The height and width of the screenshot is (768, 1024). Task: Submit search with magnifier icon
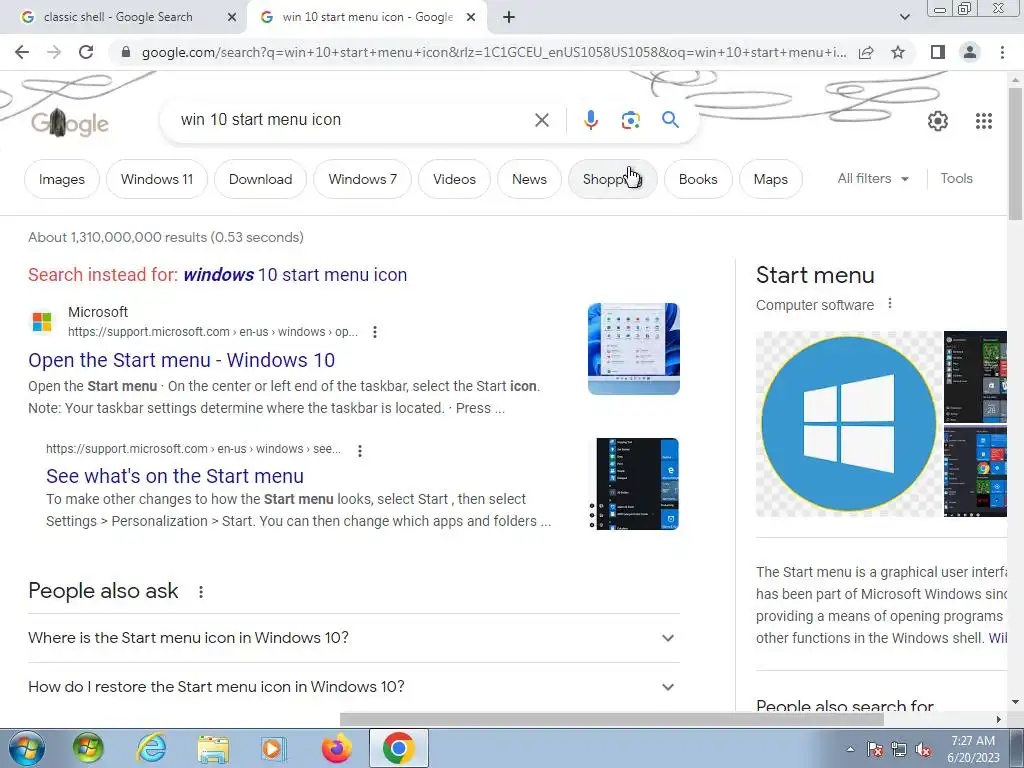[x=670, y=120]
